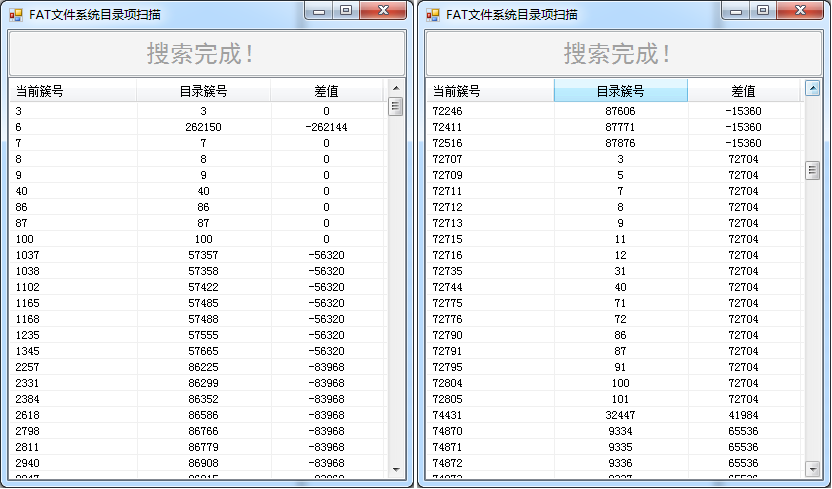Viewport: 832px width, 489px height.
Task: Click the left window's title bar app icon
Action: tap(15, 14)
